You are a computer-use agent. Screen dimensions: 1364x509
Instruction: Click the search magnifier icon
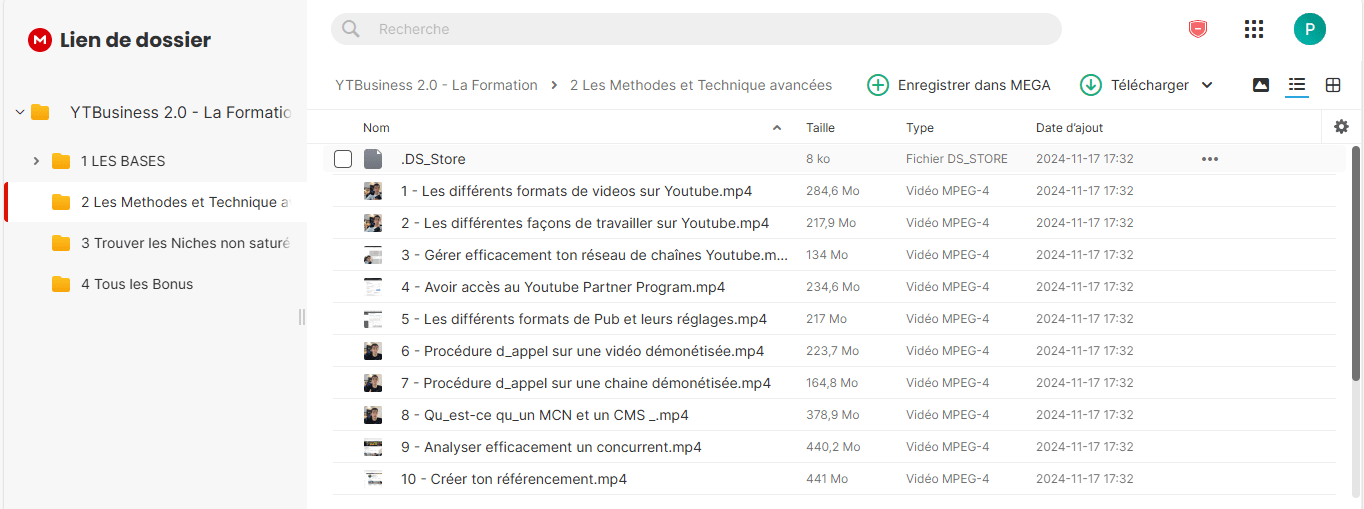(351, 29)
